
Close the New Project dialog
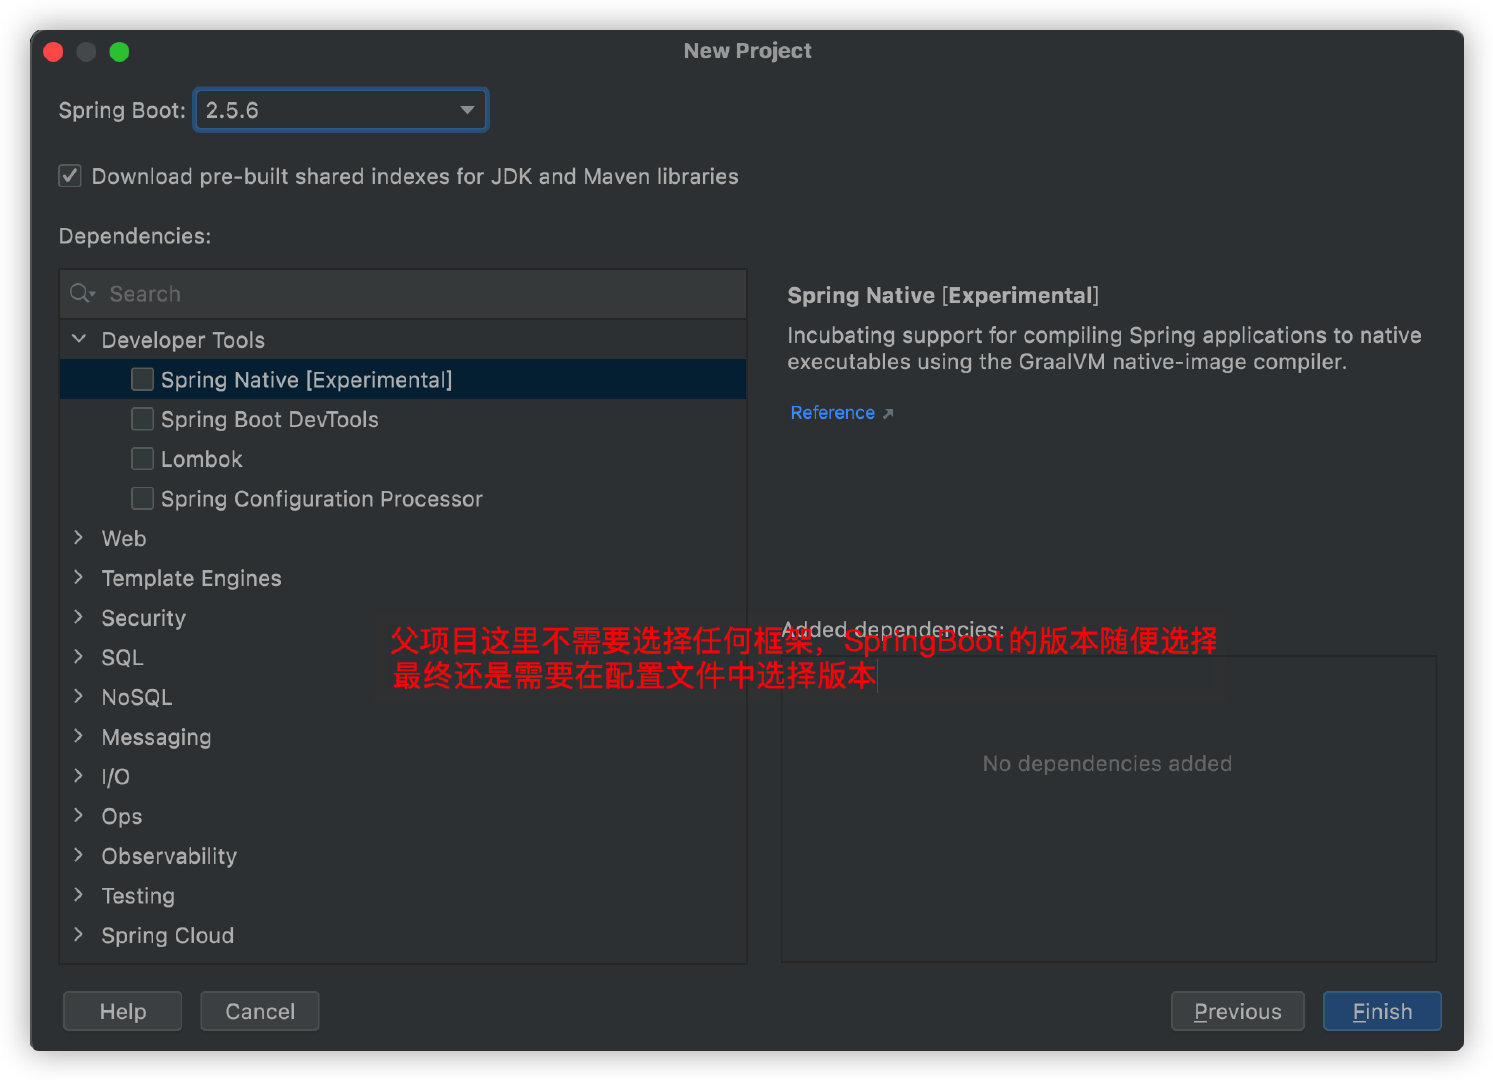[54, 52]
